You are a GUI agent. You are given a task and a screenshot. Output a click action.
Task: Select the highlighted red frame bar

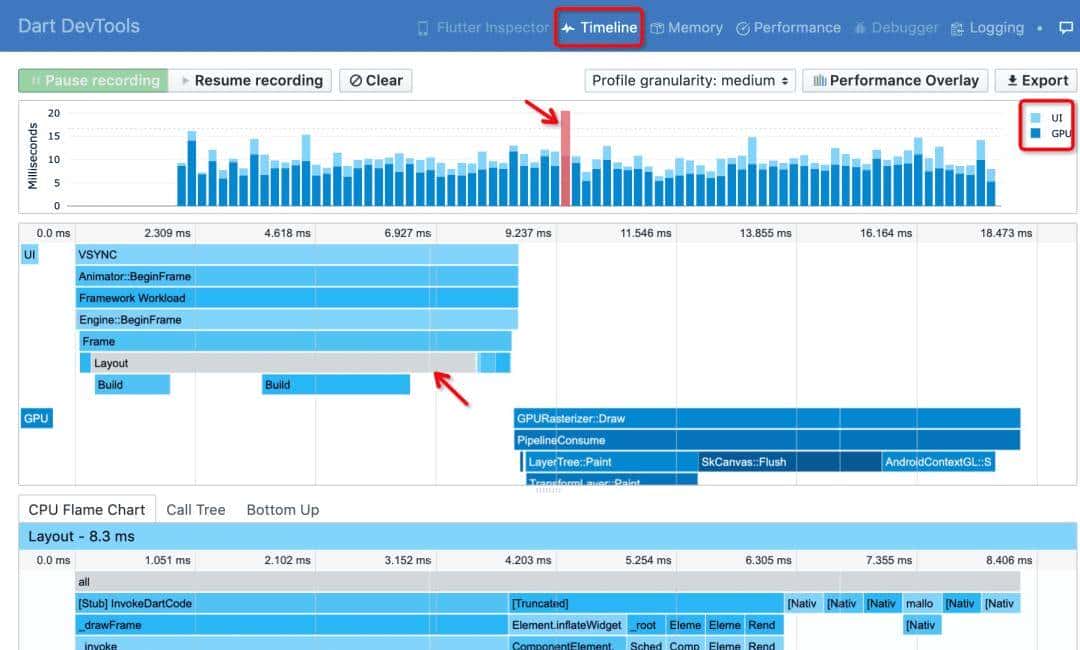pyautogui.click(x=565, y=158)
